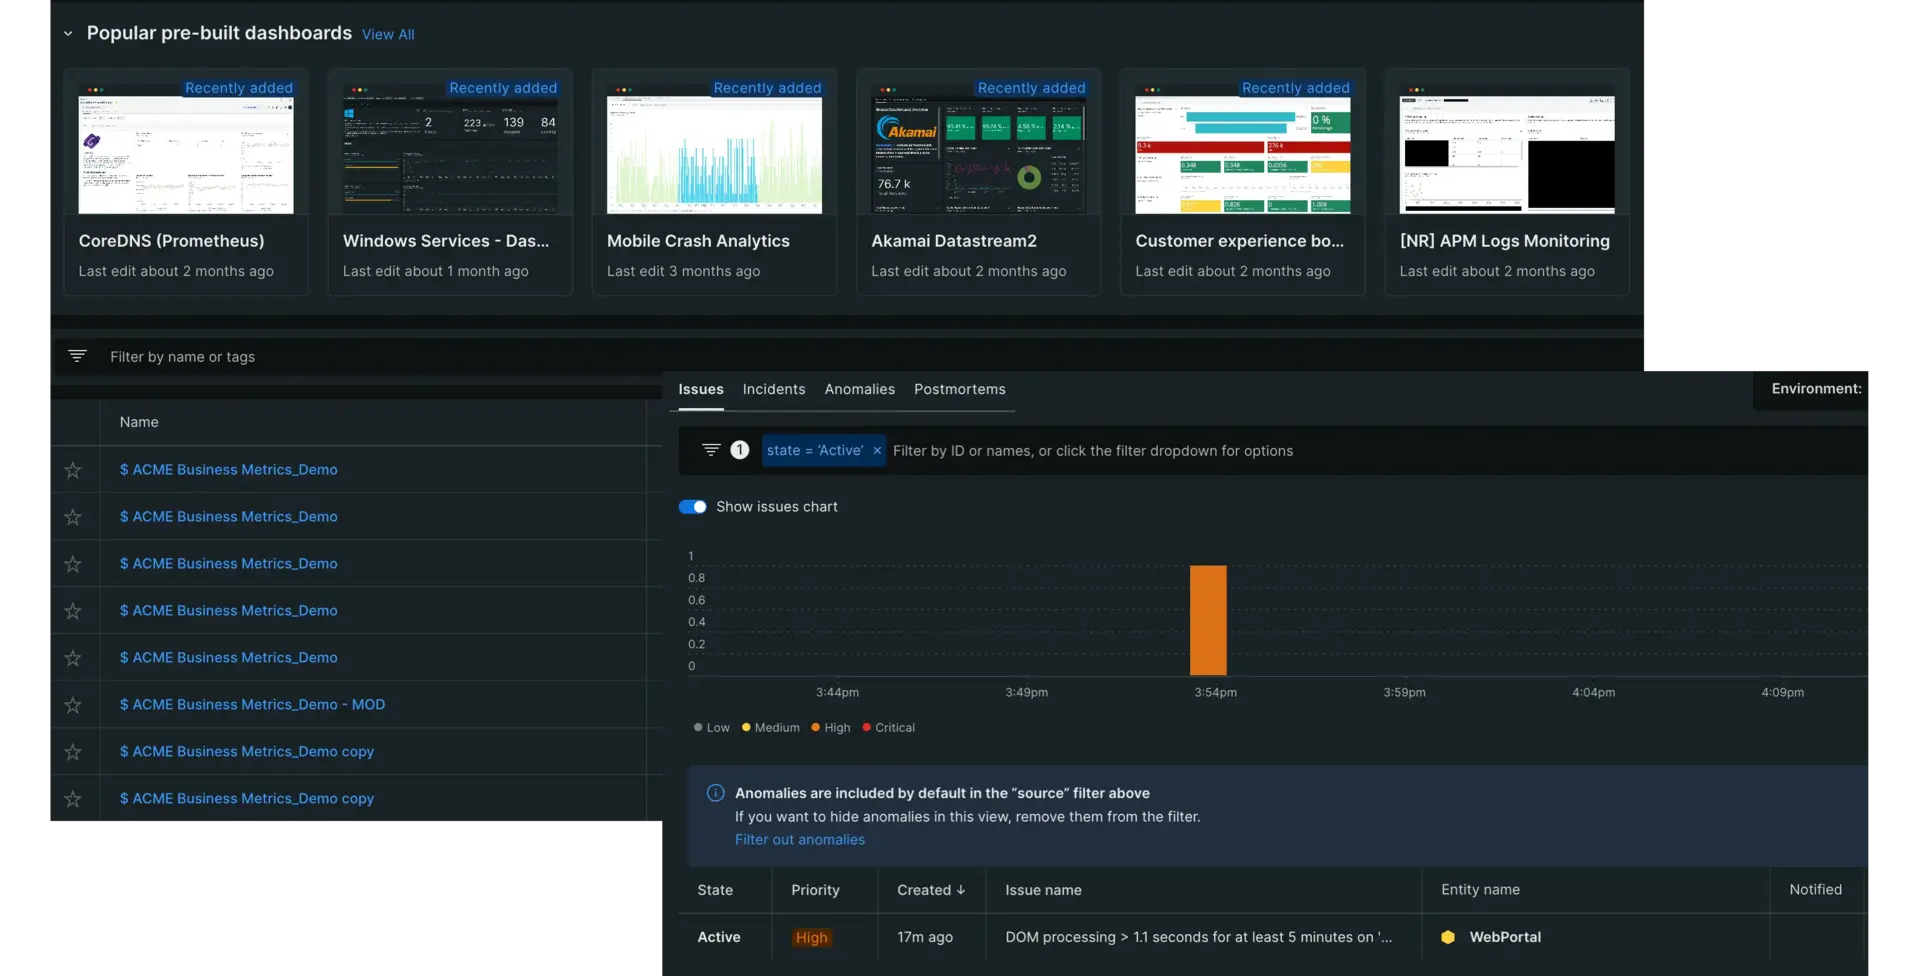The image size is (1920, 976).
Task: Star the last ACME Business Metrics_Demo copy
Action: click(73, 799)
